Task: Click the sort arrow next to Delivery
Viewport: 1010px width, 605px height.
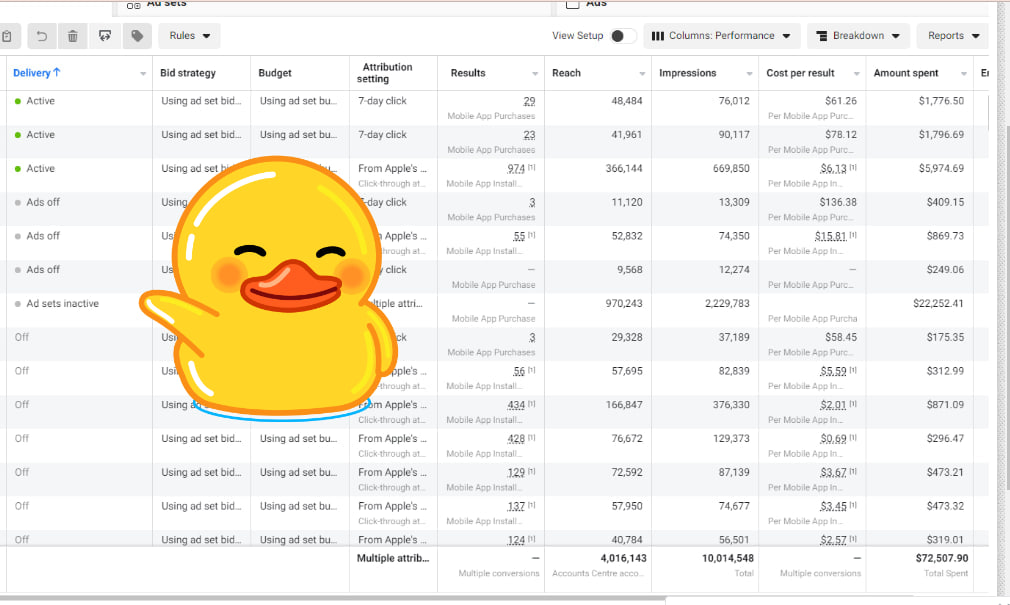Action: click(57, 72)
